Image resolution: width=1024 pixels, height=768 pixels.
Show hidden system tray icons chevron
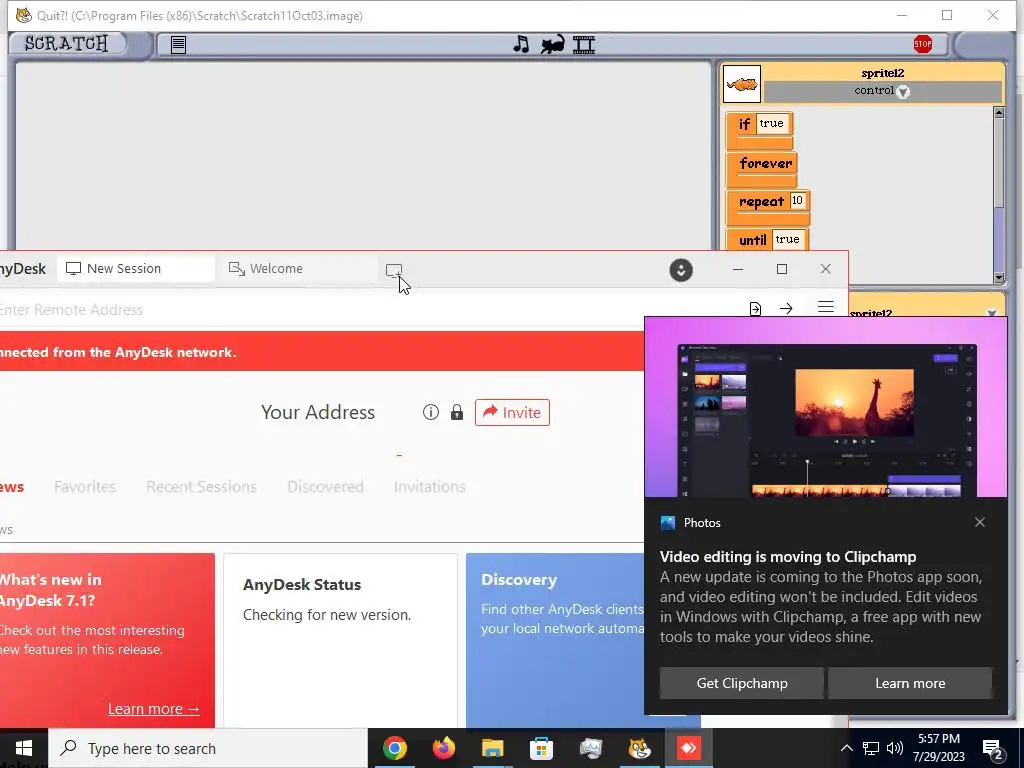pos(846,748)
